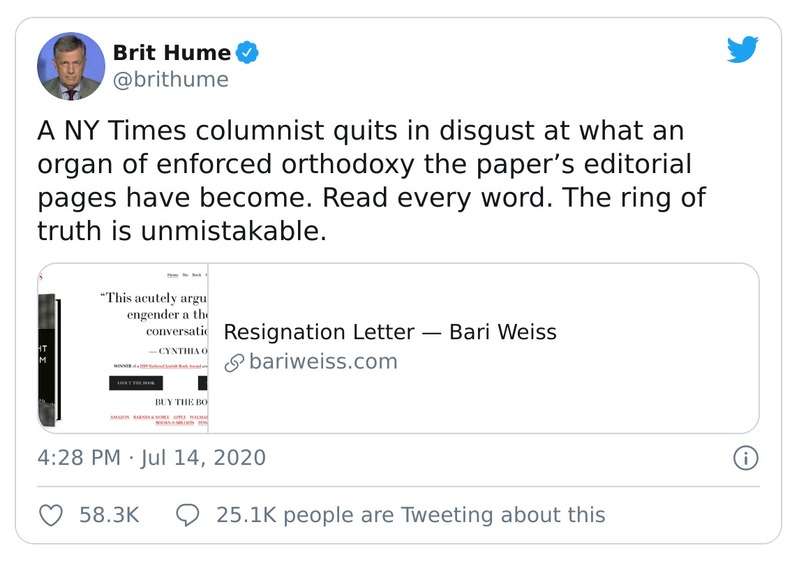Click the 58.3K likes count
799x564 pixels.
point(108,515)
